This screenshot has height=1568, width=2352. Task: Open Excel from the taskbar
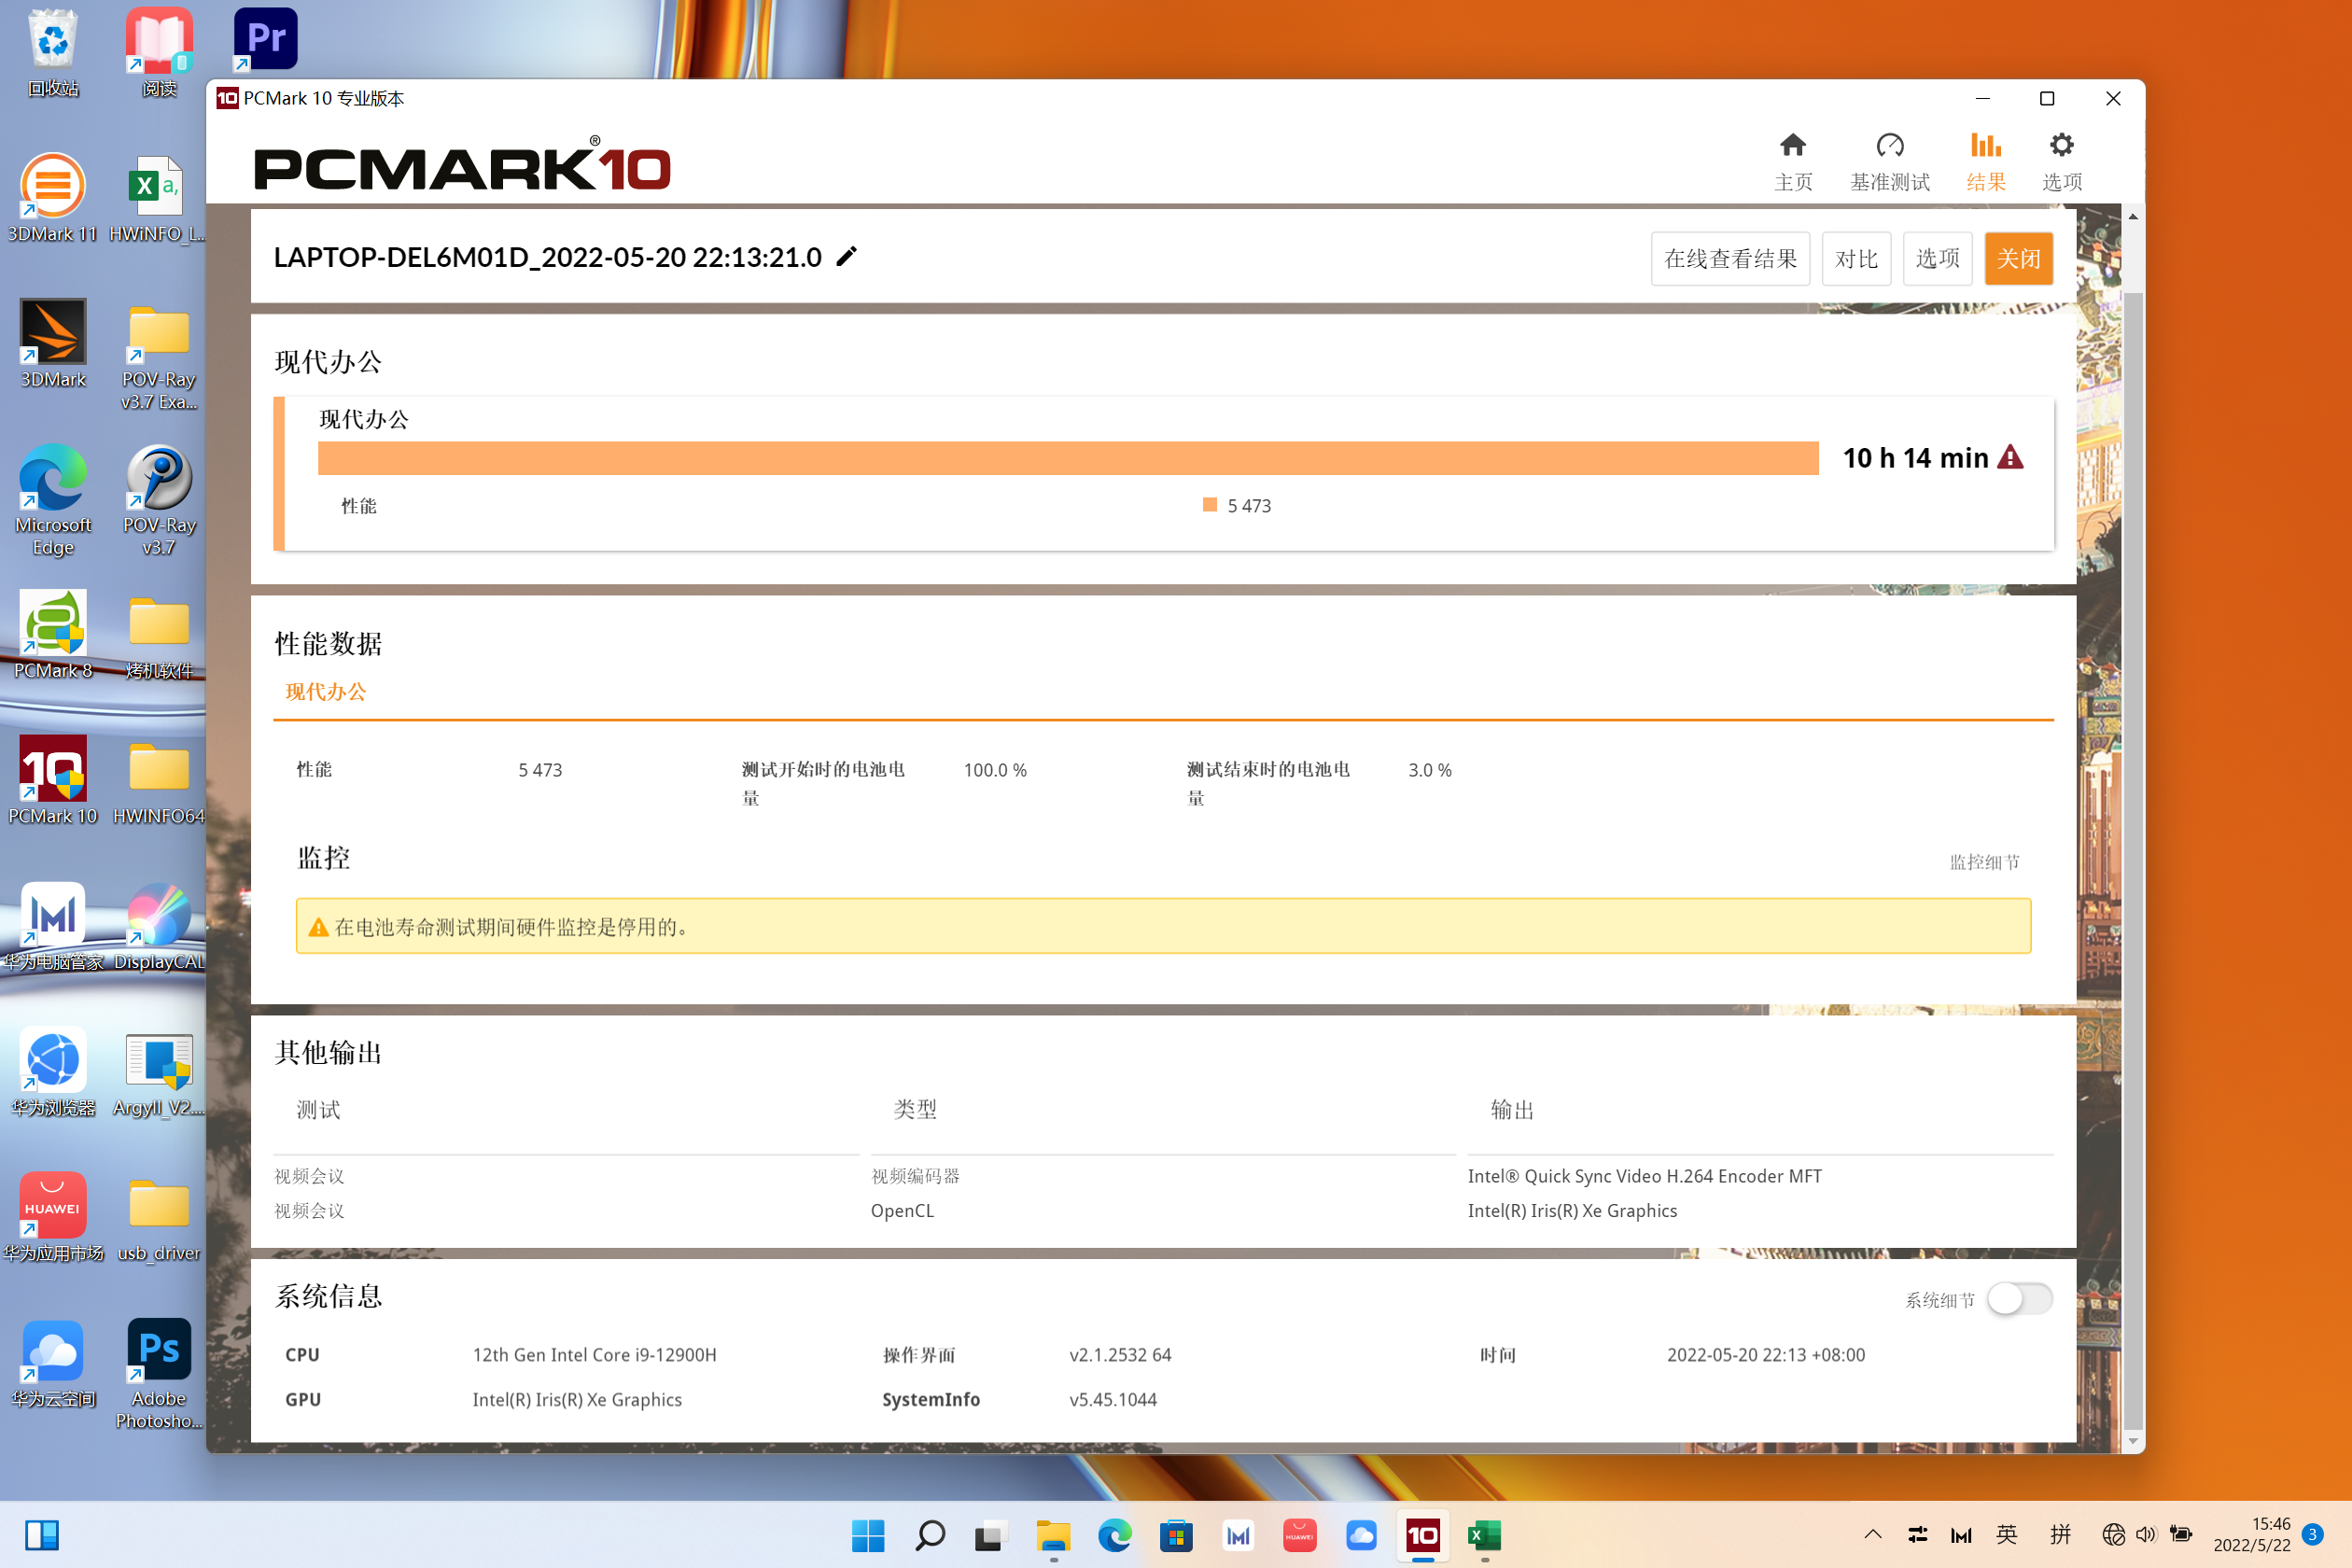click(x=1484, y=1535)
